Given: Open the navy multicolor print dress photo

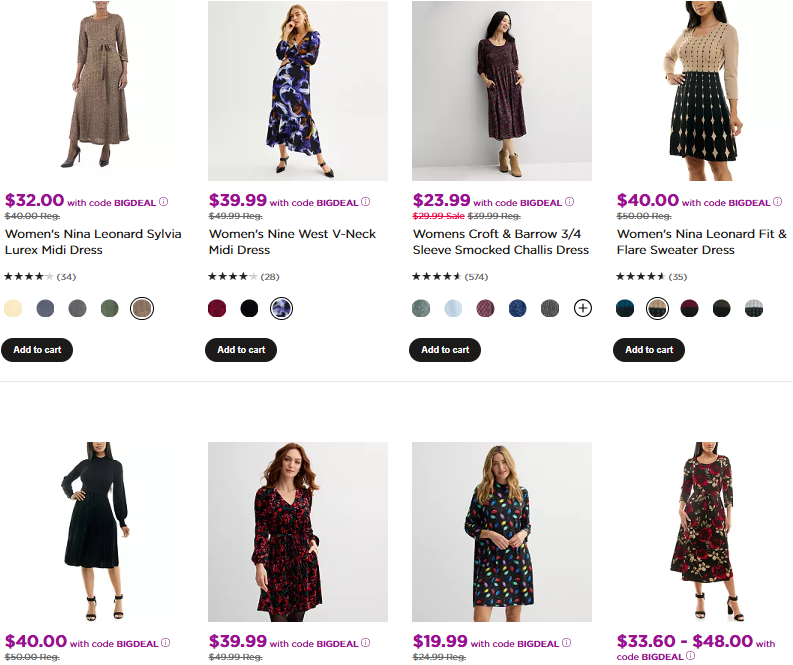Looking at the screenshot, I should (x=502, y=532).
